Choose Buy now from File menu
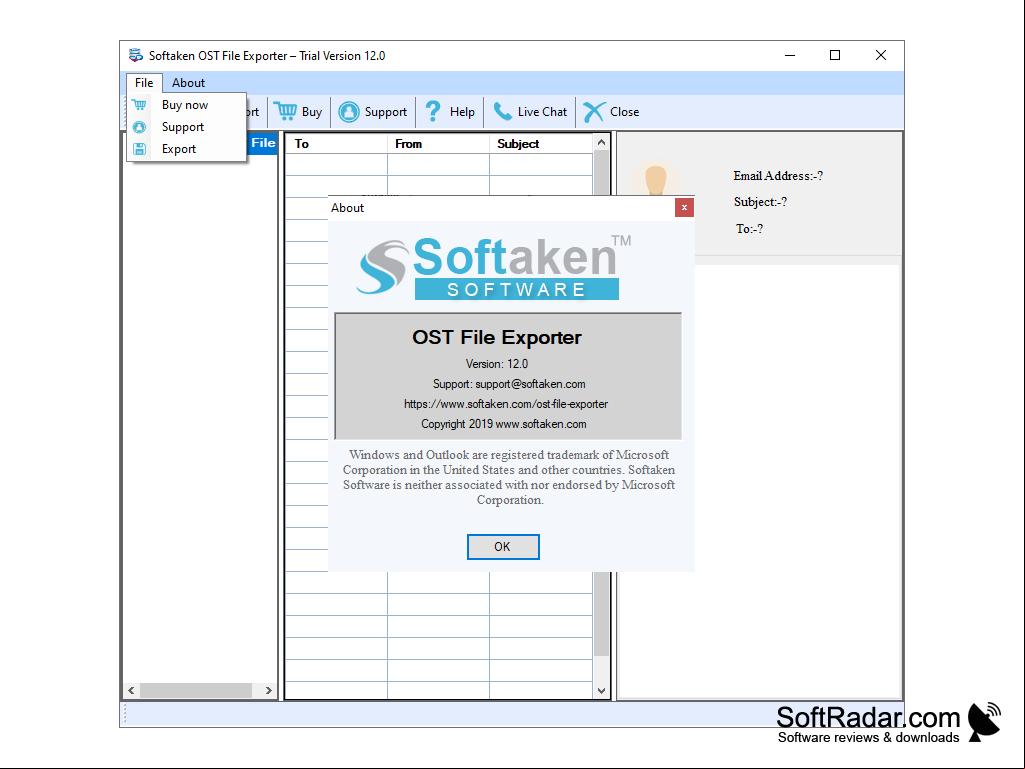The height and width of the screenshot is (769, 1025). [185, 105]
